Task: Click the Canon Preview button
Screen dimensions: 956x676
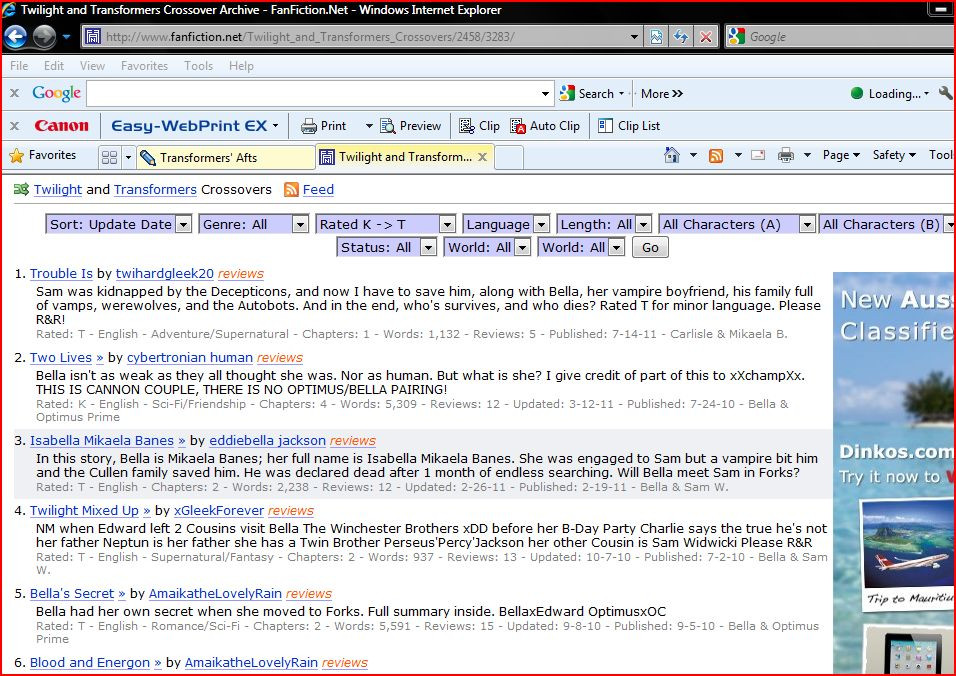Action: (410, 126)
